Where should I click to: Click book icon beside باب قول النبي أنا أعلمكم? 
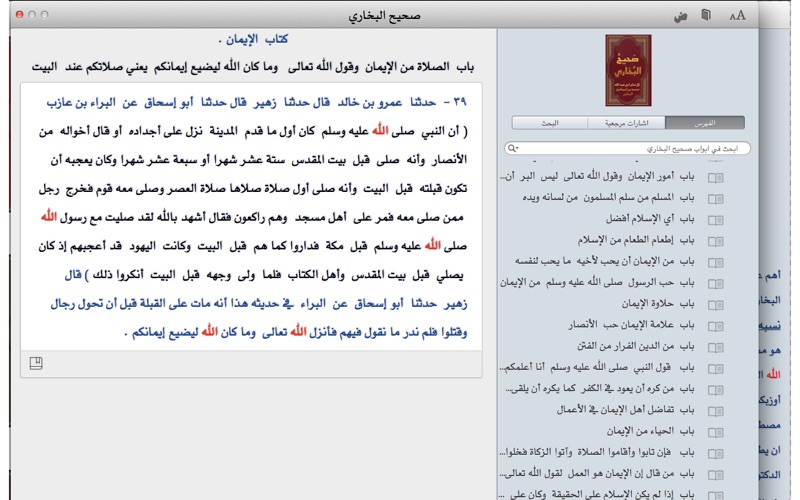[x=715, y=368]
